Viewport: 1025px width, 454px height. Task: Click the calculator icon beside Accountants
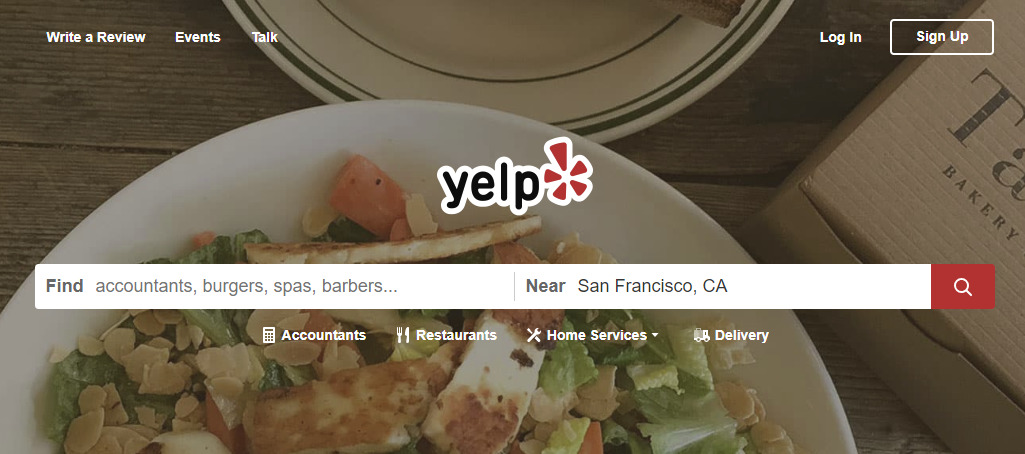pos(269,335)
